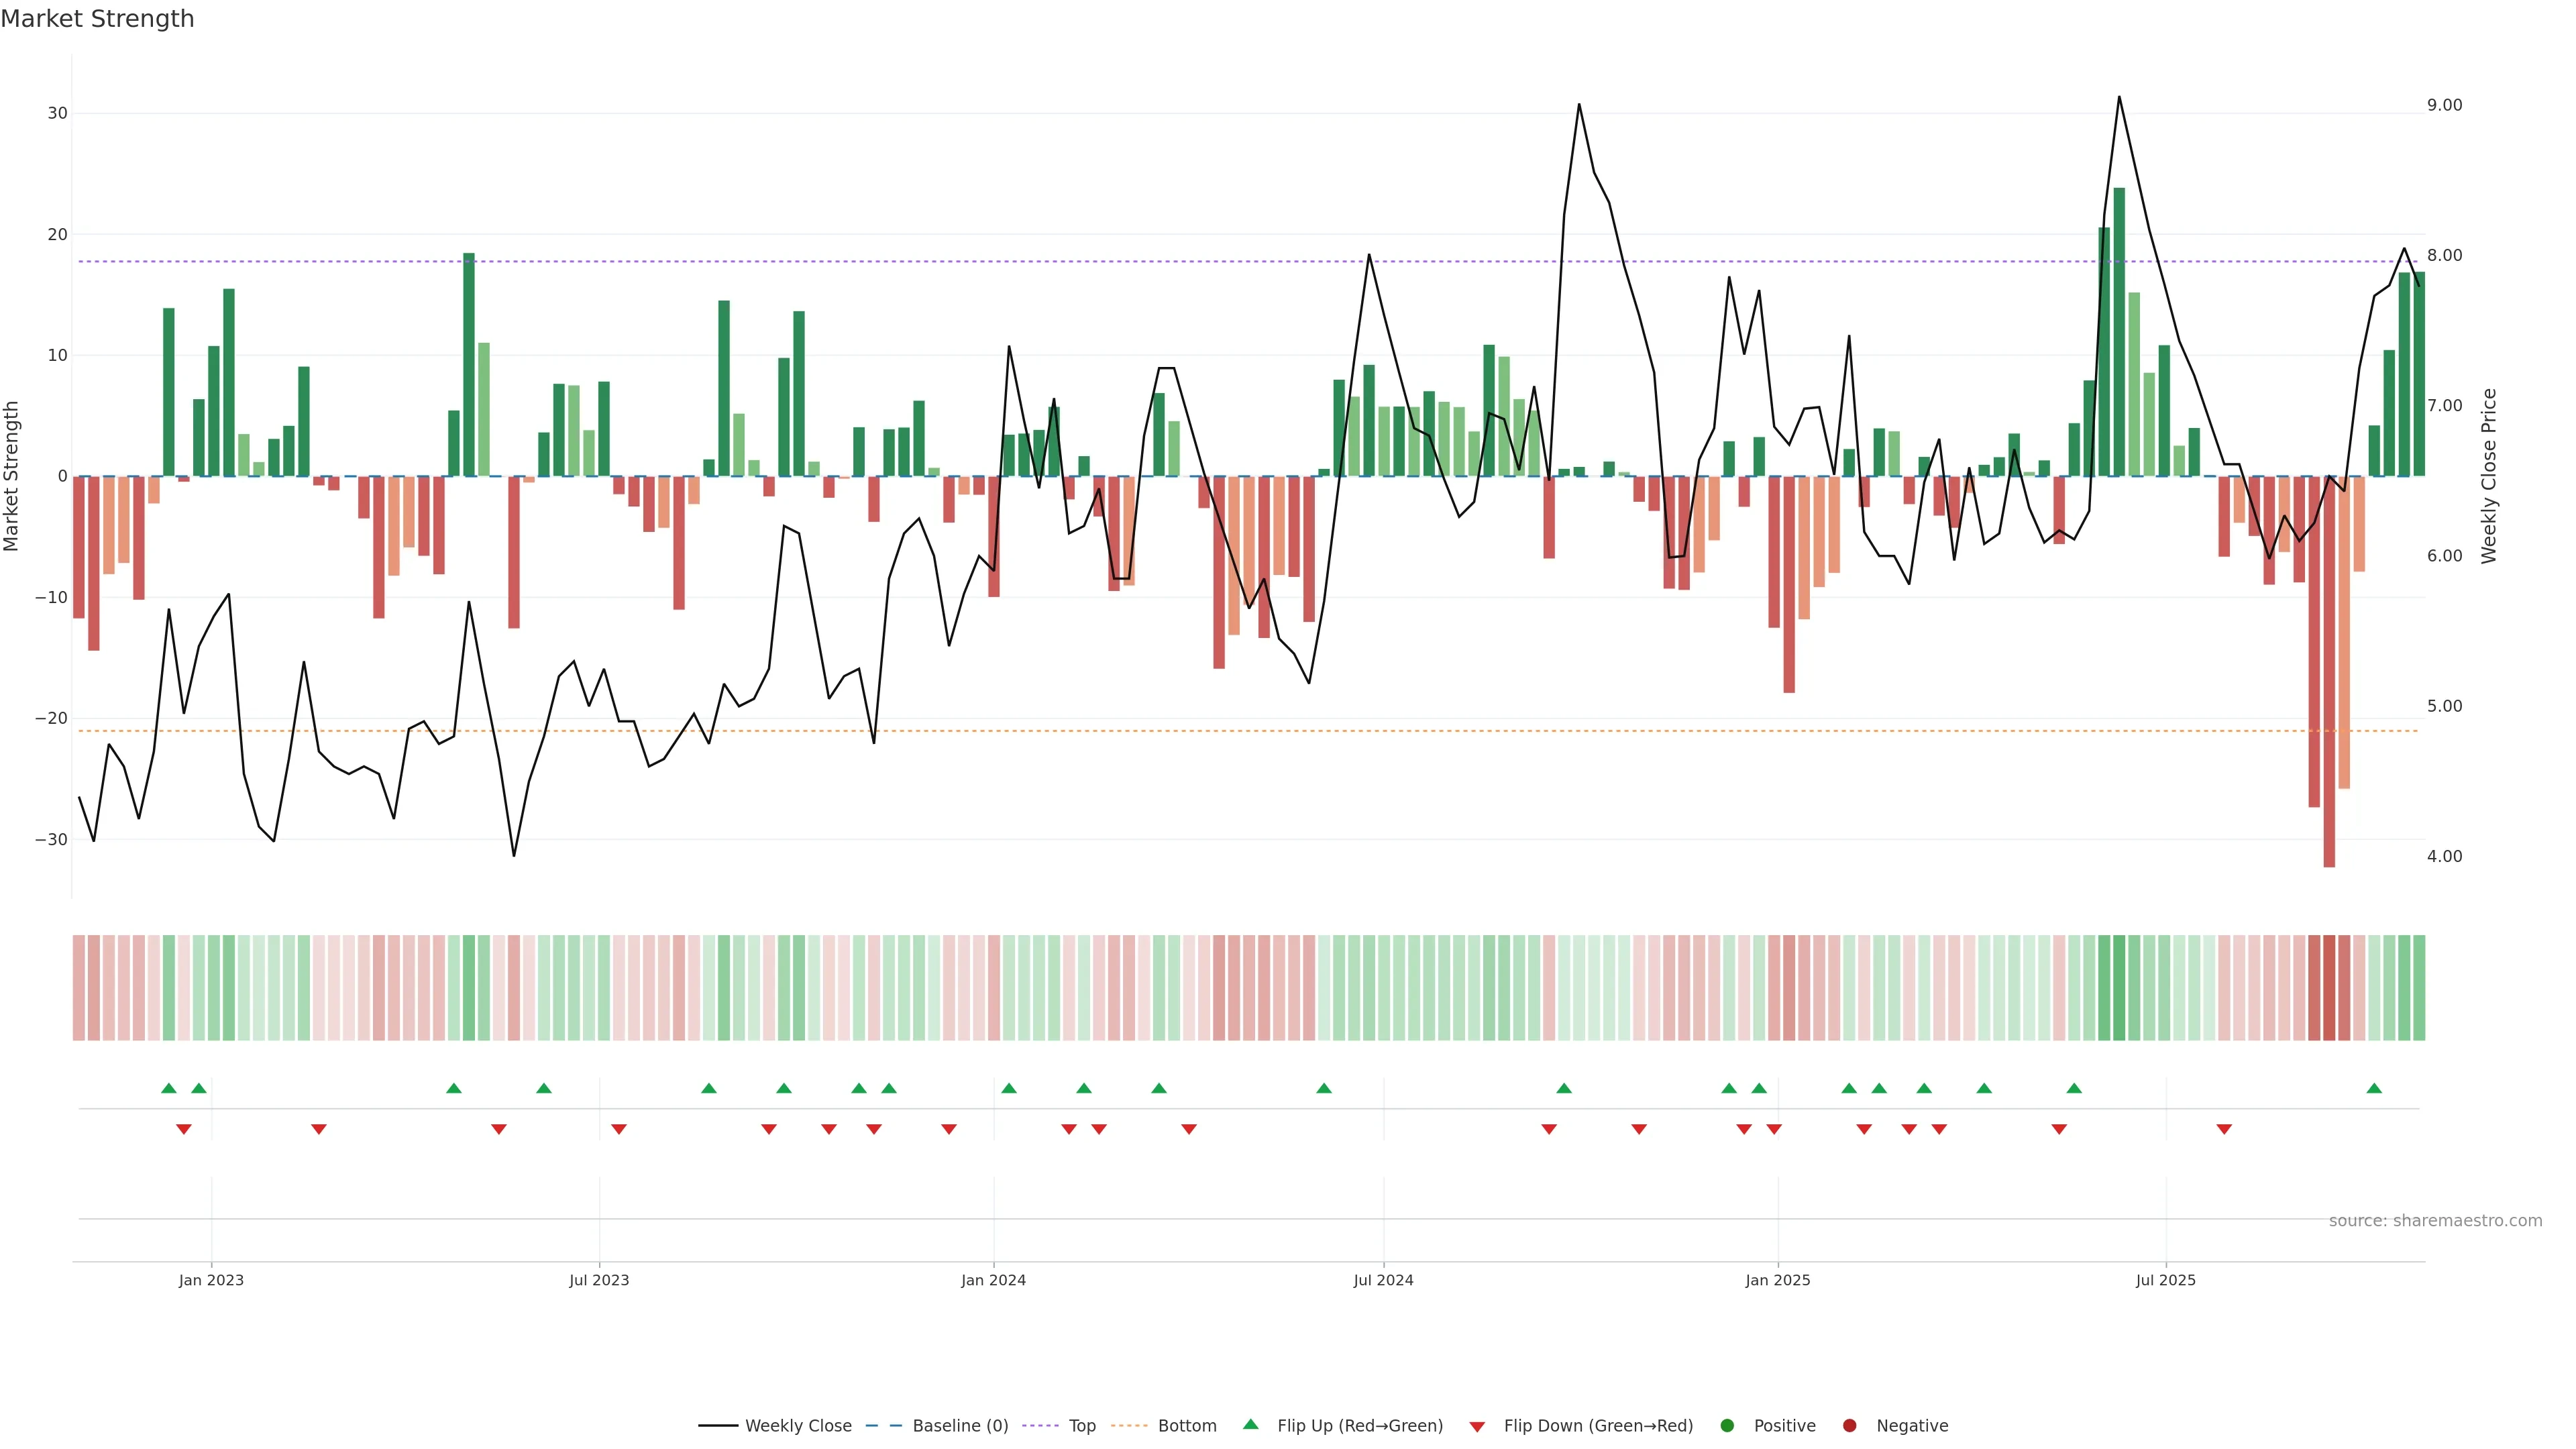Click the rightmost green flip-up triangle marker
The height and width of the screenshot is (1449, 2576).
pos(2374,1088)
